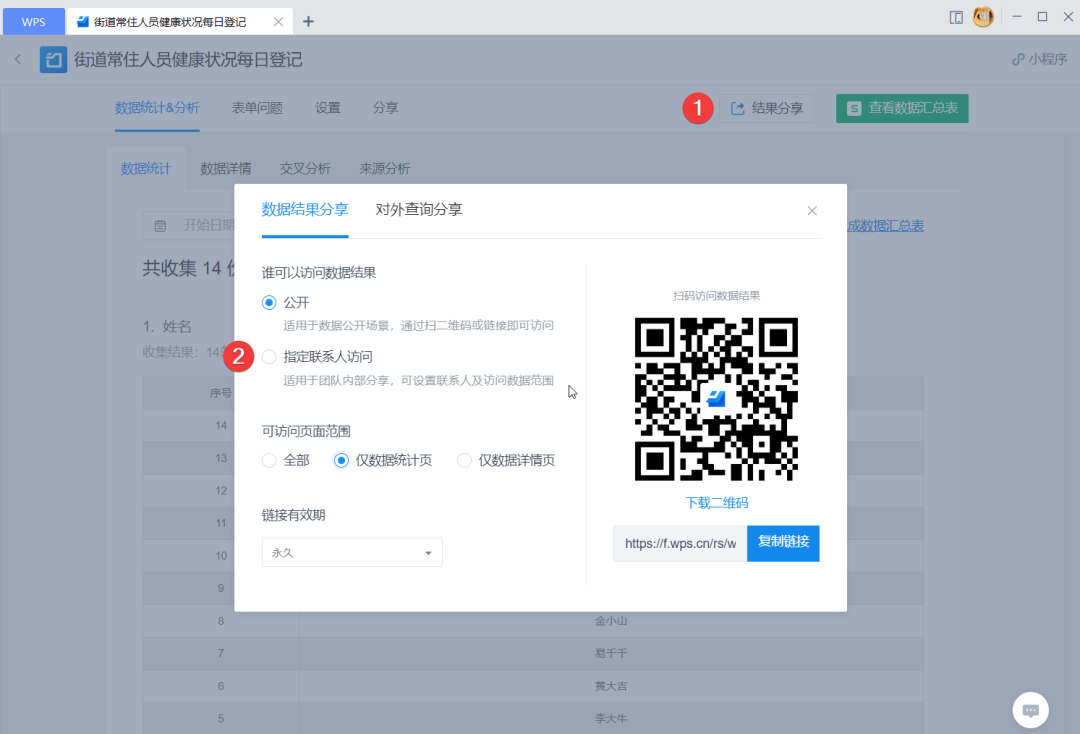Screen dimensions: 1080x734
Task: Select the 数据详情 sub-tab
Action: pos(226,169)
